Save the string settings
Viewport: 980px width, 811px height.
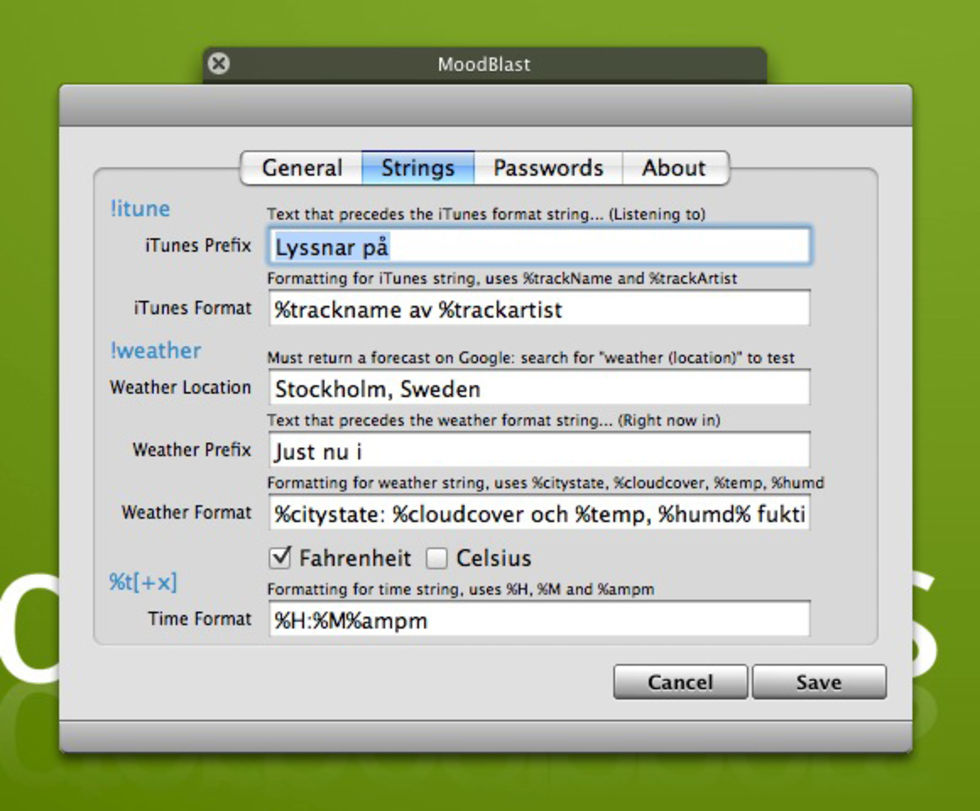coord(818,682)
